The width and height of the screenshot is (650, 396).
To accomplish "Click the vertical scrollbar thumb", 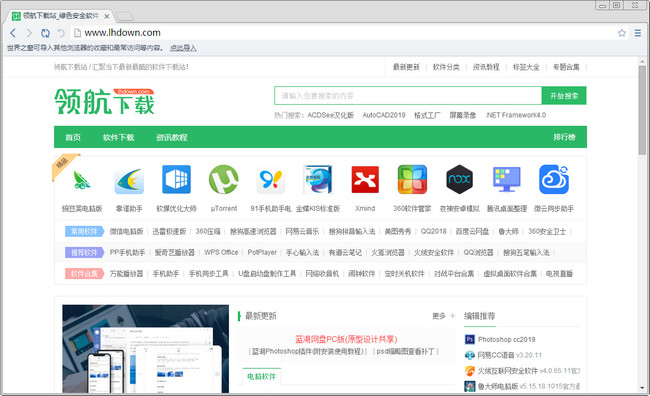I will 642,110.
